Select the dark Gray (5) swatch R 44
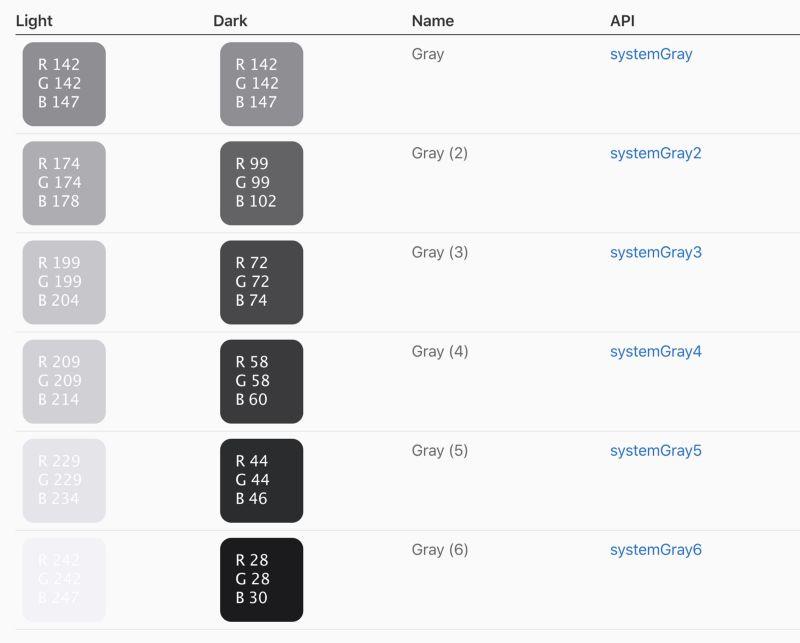This screenshot has width=800, height=643. [x=261, y=480]
